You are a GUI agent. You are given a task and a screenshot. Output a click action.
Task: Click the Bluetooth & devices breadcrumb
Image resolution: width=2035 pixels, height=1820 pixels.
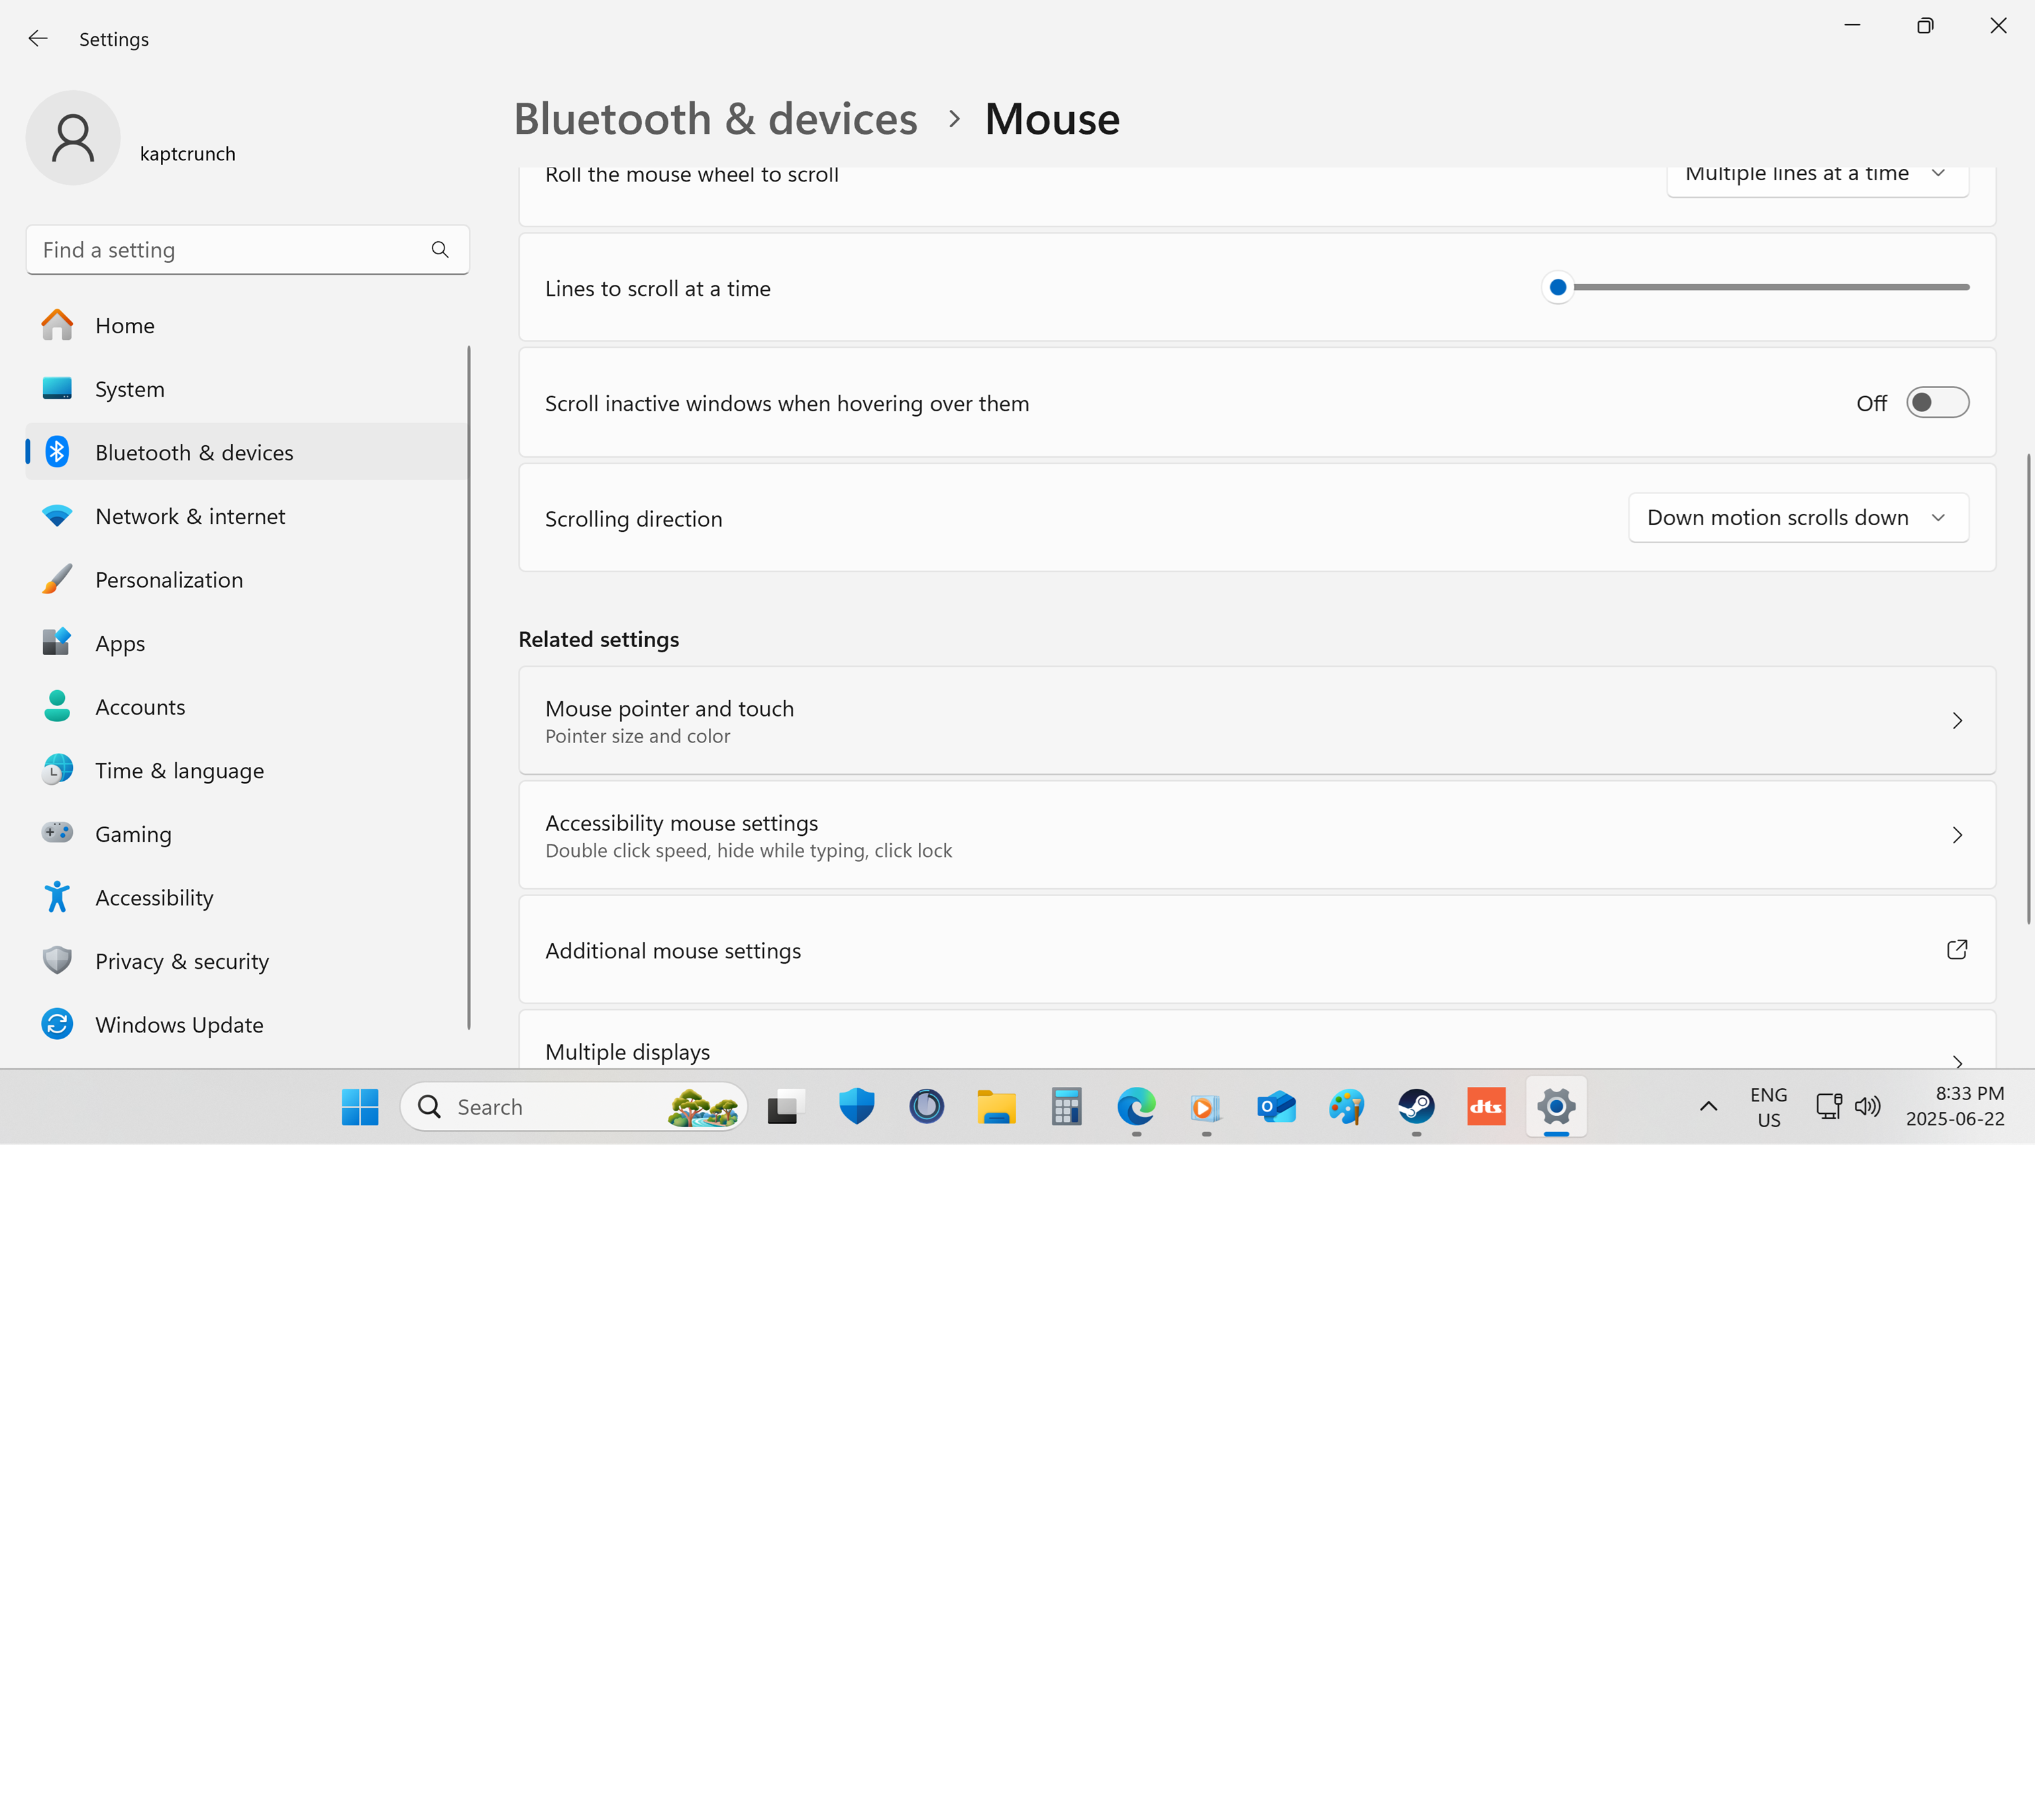[x=715, y=119]
